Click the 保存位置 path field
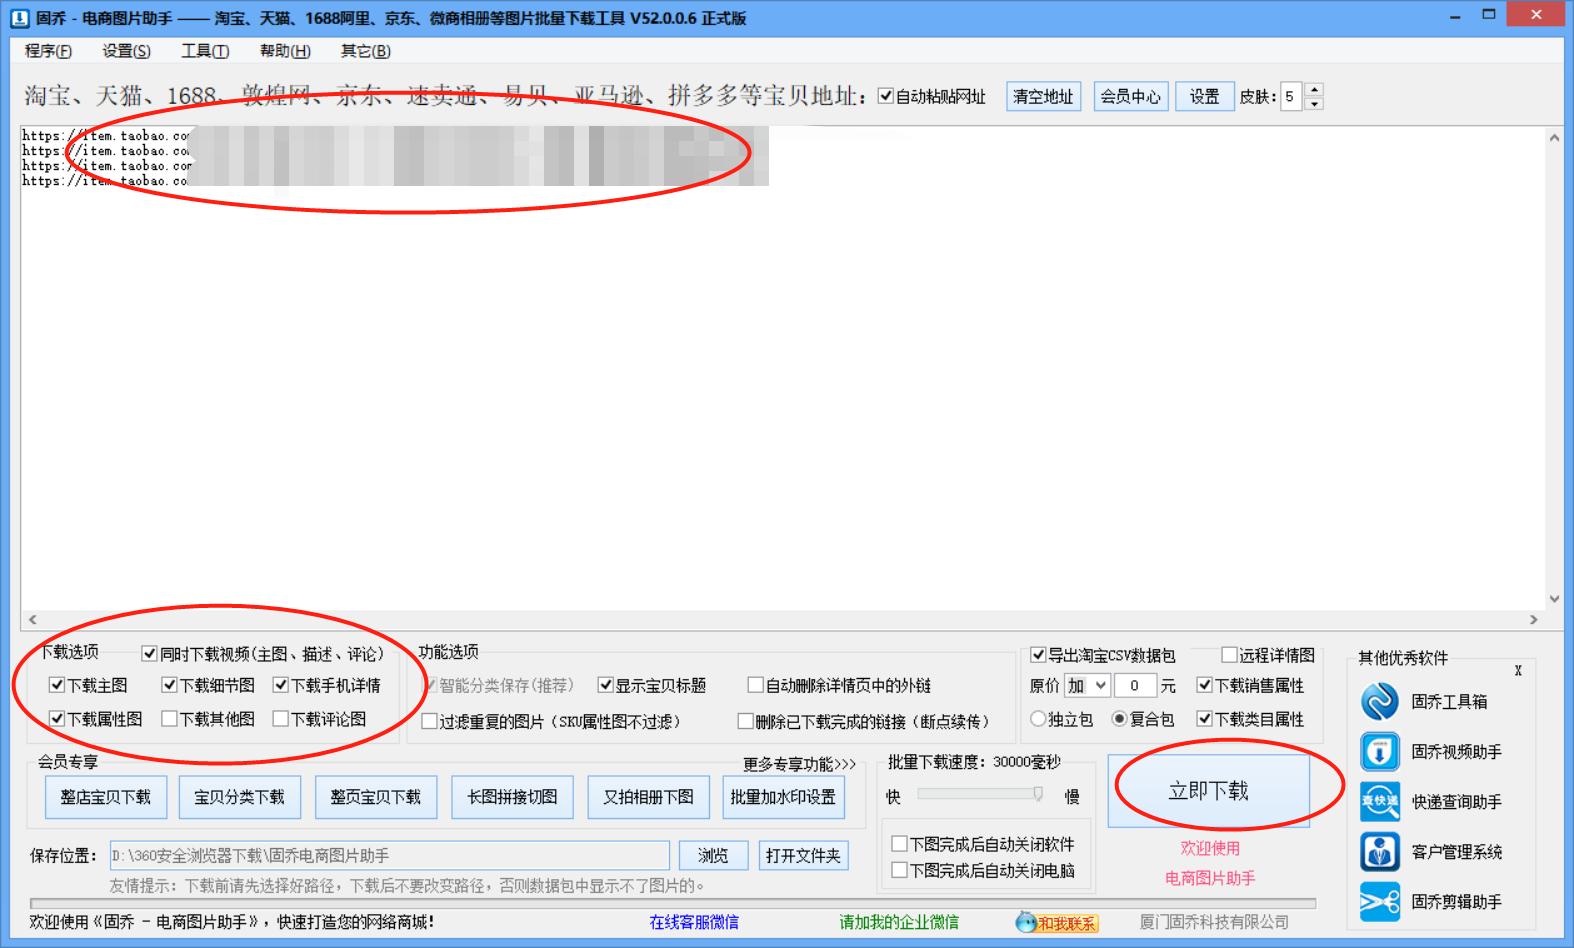 (x=389, y=855)
